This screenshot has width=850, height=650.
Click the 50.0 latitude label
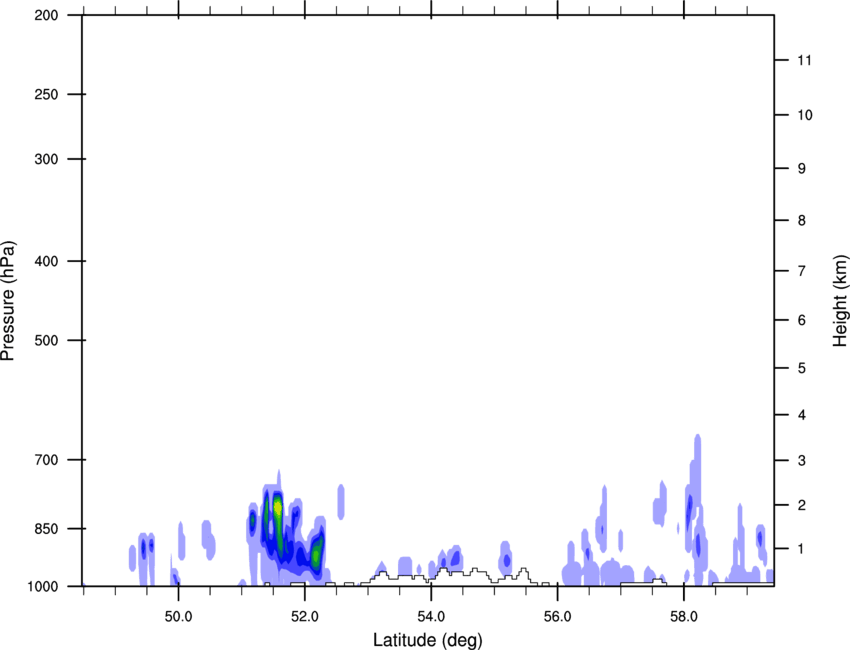click(x=178, y=616)
